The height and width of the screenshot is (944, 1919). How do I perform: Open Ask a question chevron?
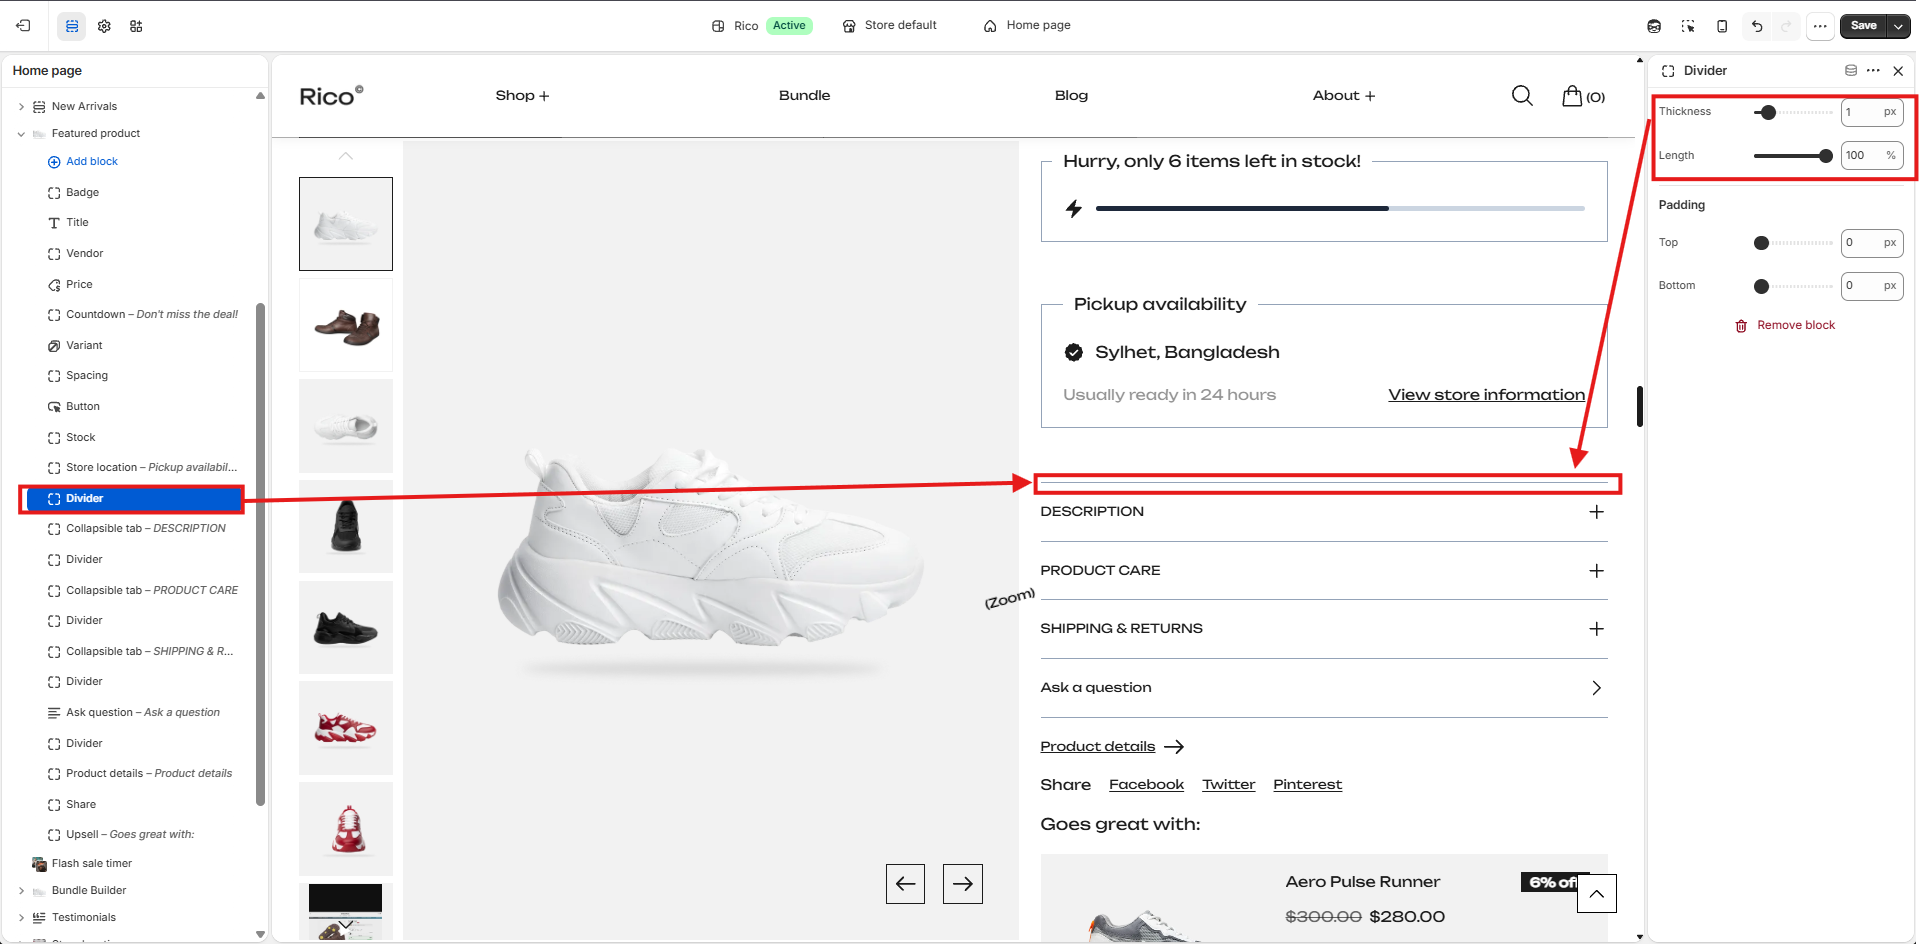click(x=1597, y=688)
